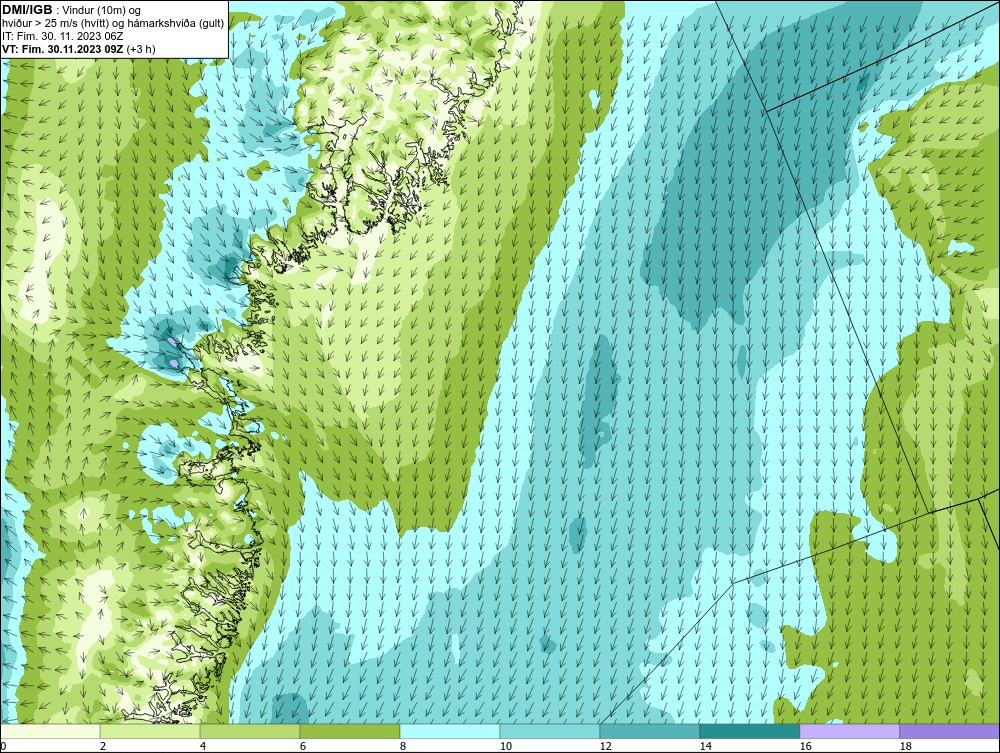Image resolution: width=1000 pixels, height=753 pixels.
Task: Click the 16–18 m/s lavender swatch
Action: pos(849,731)
